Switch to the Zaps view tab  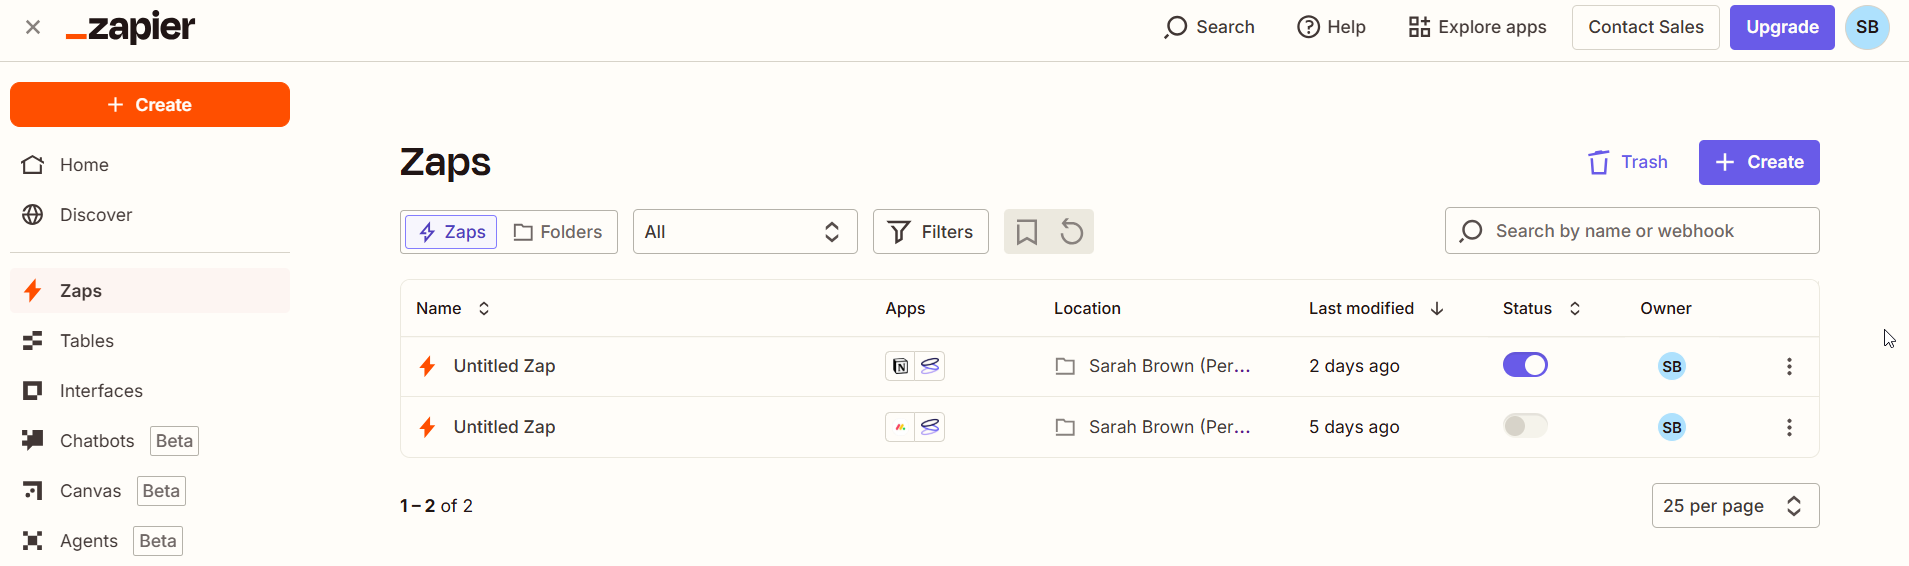[x=451, y=232]
